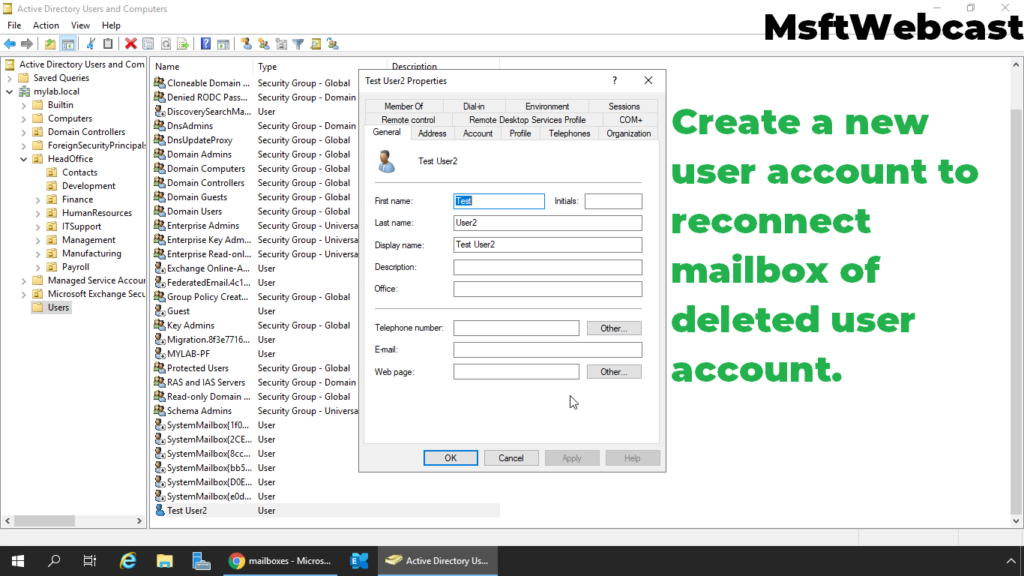Click OK in Properties dialog
The width and height of the screenshot is (1024, 576).
pos(451,458)
